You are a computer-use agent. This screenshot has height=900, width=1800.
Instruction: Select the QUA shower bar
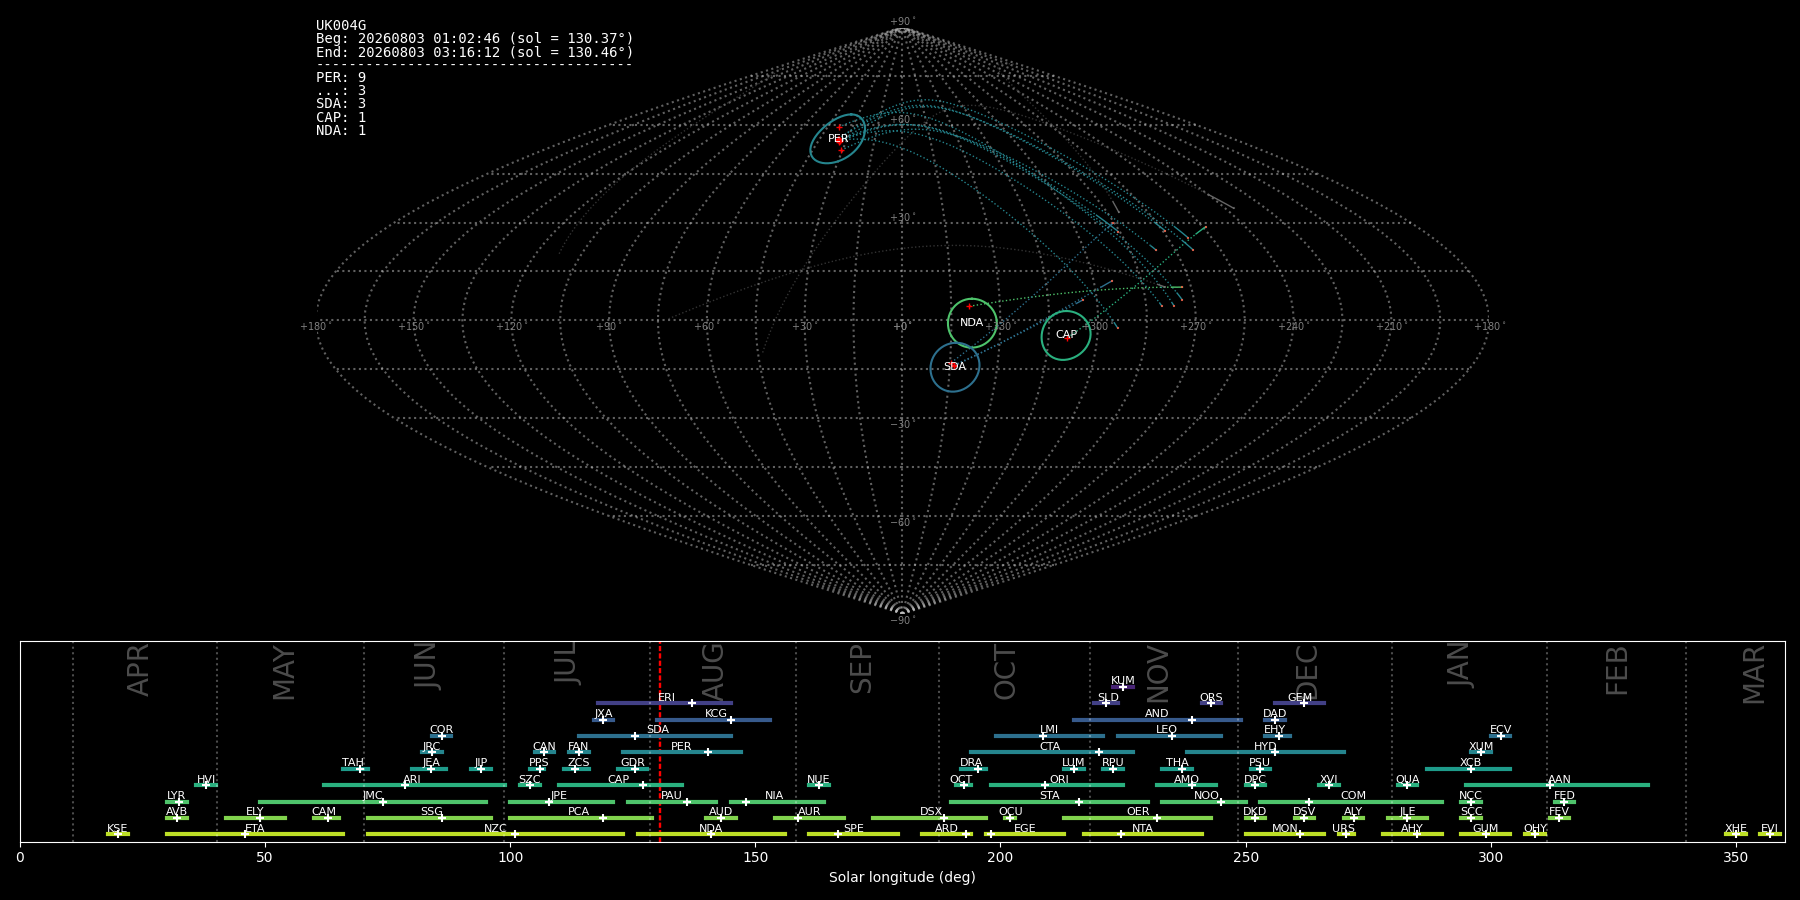pos(1407,785)
